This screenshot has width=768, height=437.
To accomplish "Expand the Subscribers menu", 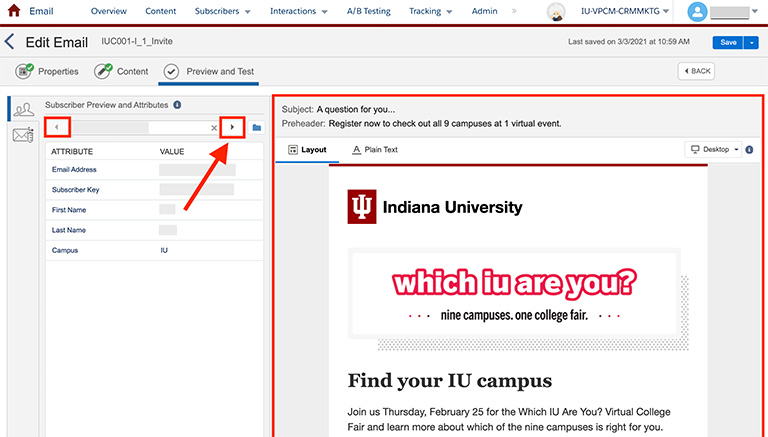I will (x=220, y=11).
